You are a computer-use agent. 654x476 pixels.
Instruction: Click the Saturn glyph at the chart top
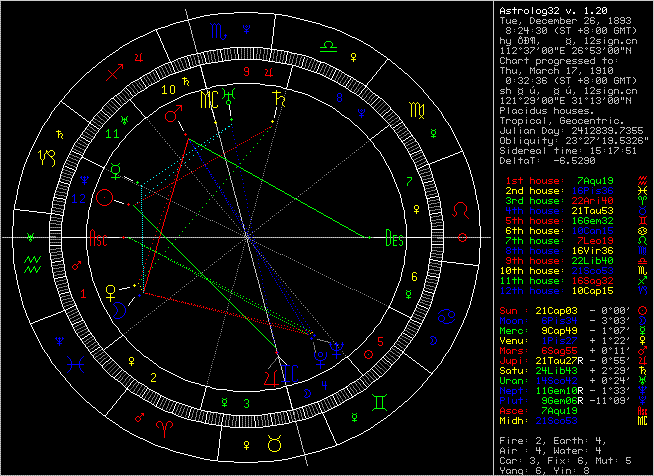pos(275,101)
